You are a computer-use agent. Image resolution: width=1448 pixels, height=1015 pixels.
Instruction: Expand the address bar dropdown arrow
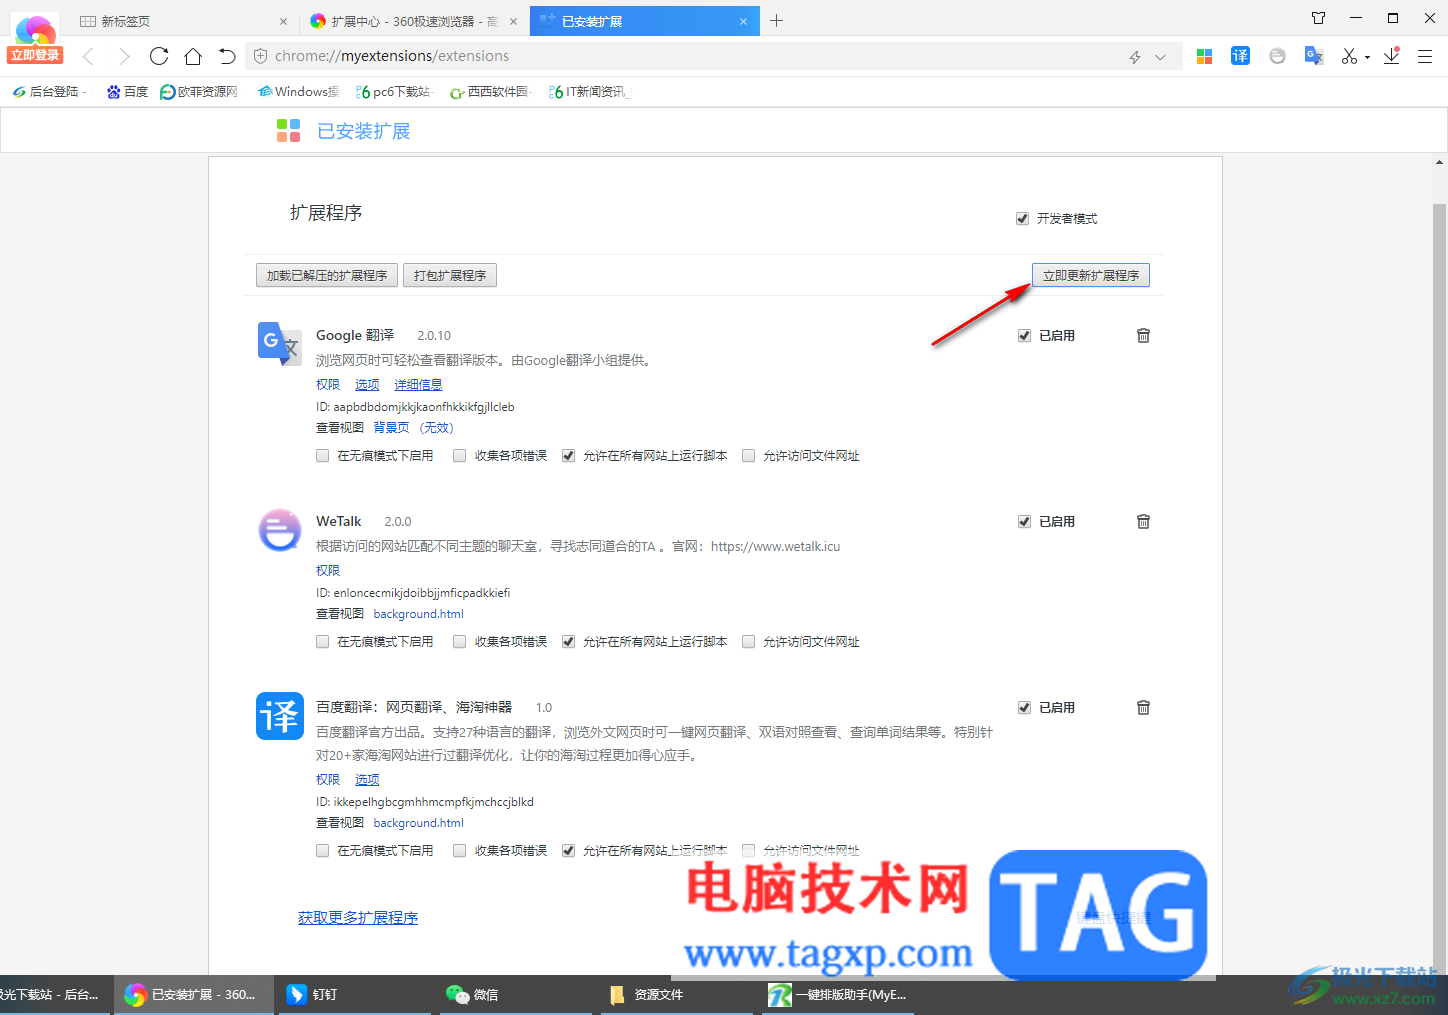click(x=1160, y=57)
